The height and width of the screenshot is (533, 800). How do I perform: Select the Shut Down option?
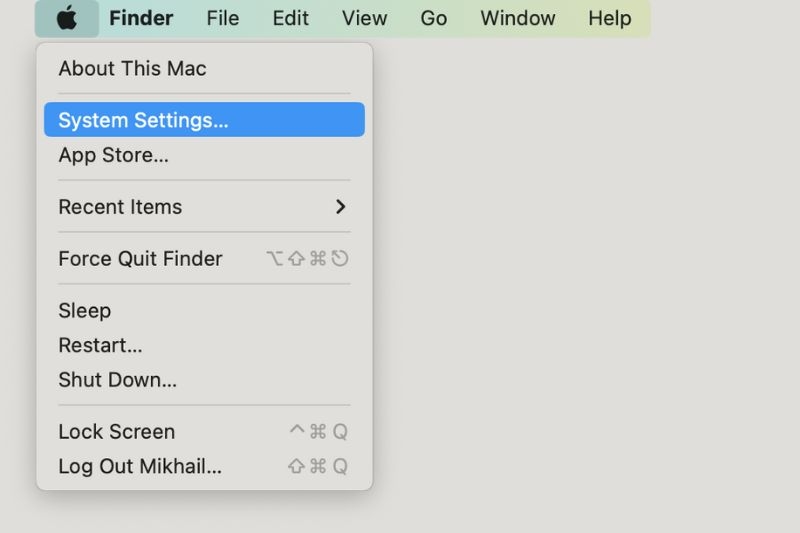(x=117, y=380)
